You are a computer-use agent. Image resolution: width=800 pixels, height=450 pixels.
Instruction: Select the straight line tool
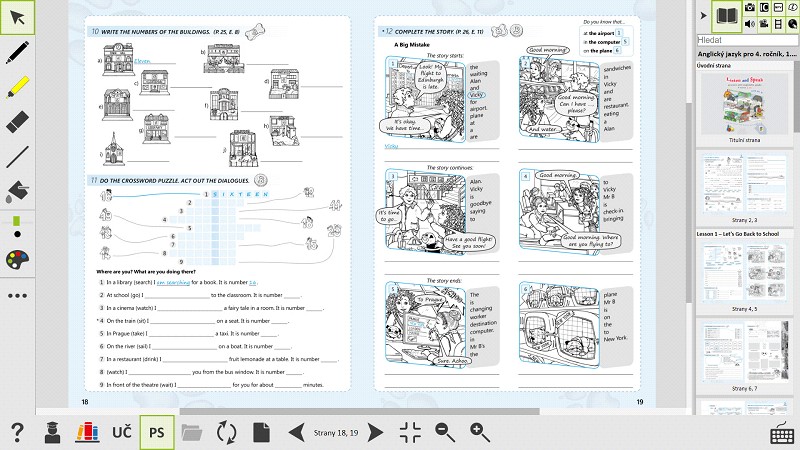(17, 157)
